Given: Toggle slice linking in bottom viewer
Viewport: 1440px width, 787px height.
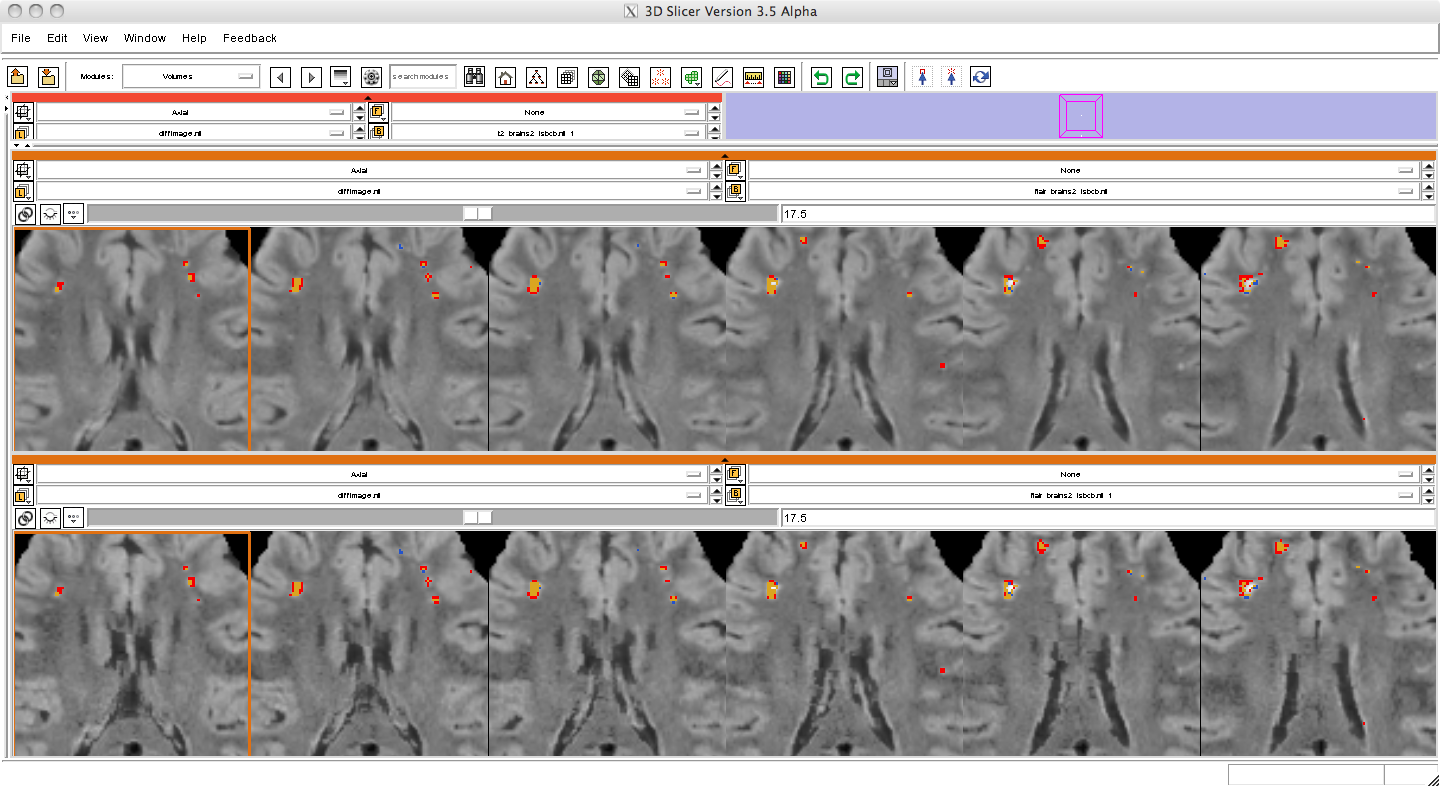Looking at the screenshot, I should tap(24, 518).
